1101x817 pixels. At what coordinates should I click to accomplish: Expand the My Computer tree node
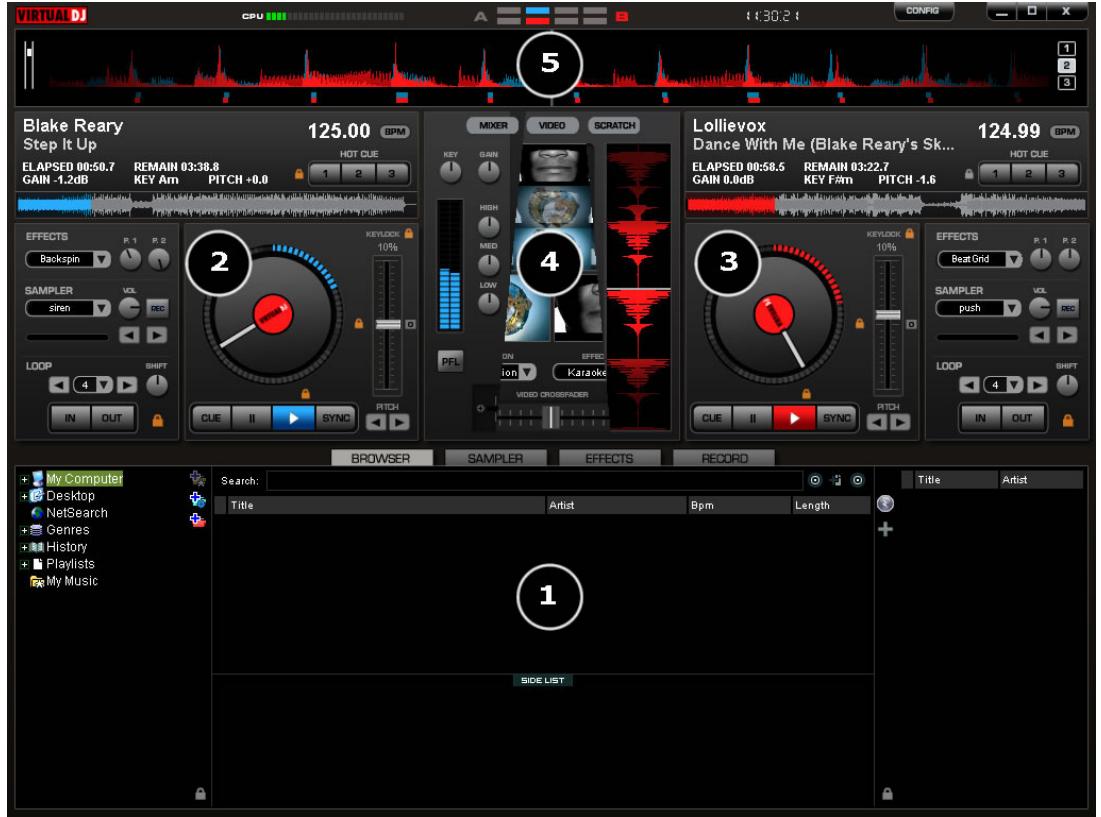(24, 479)
